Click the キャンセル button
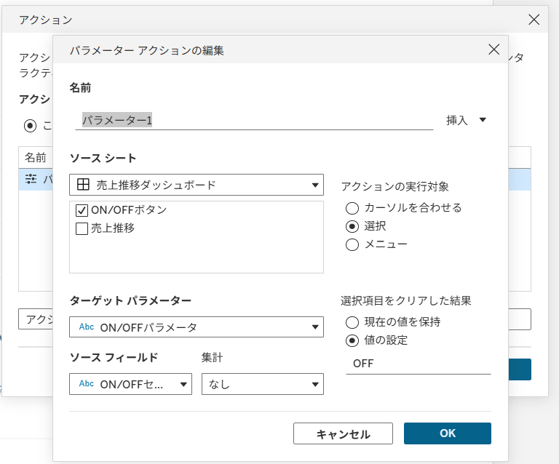This screenshot has width=559, height=464. coord(343,433)
